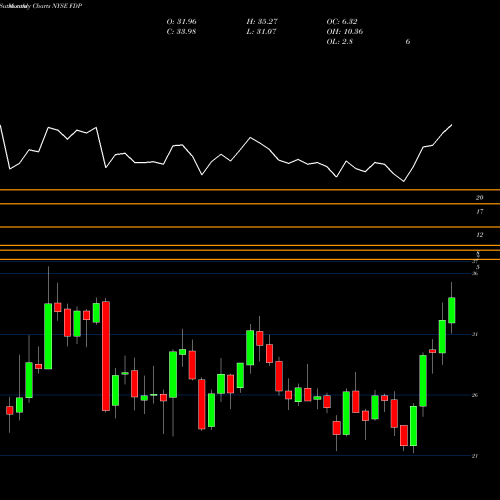Screen dimensions: 500x500
Task: Click the price axis label 21
Action: pyautogui.click(x=475, y=456)
